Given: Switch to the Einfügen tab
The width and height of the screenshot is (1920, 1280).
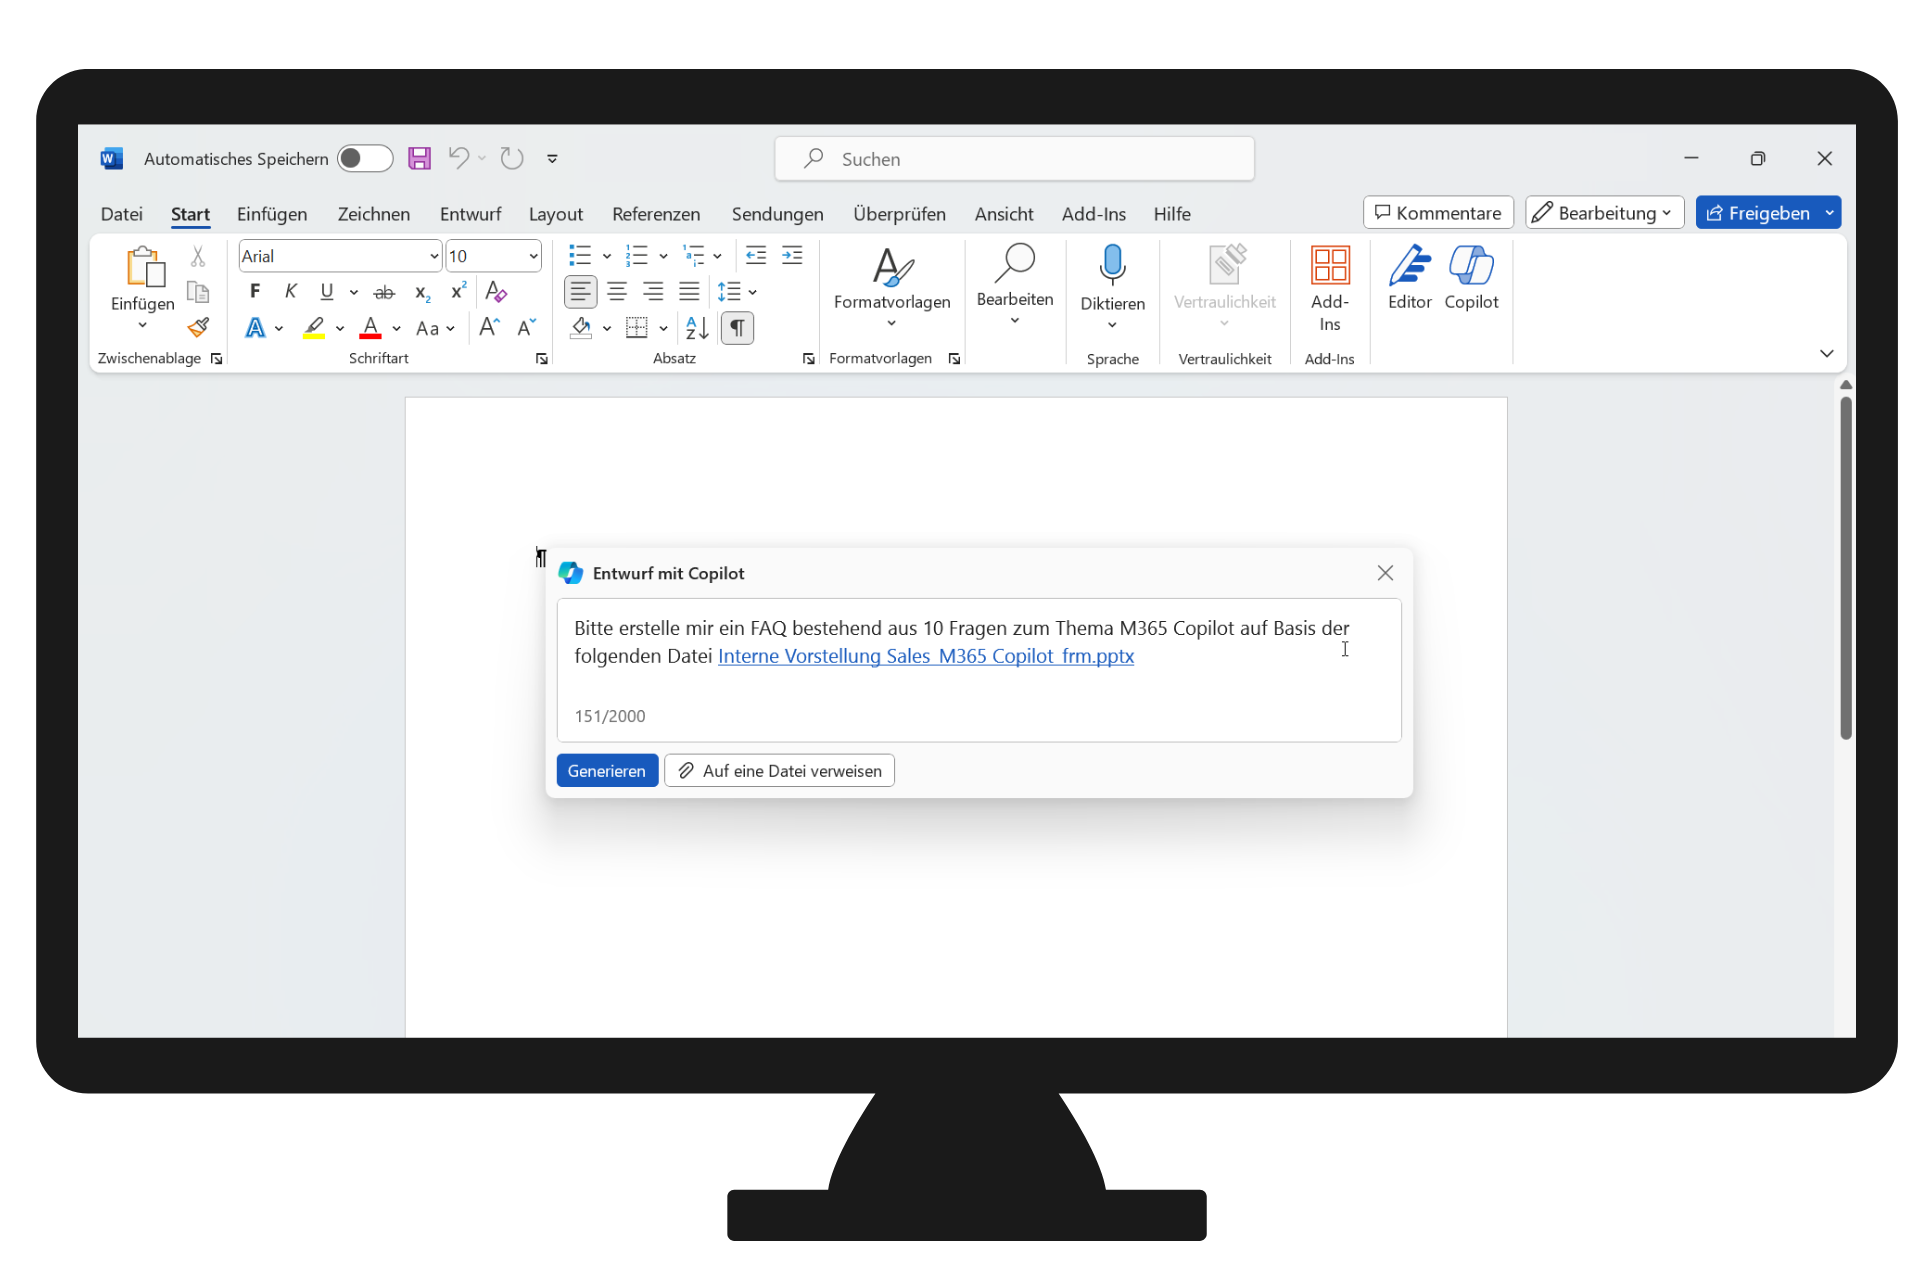Looking at the screenshot, I should tap(272, 214).
